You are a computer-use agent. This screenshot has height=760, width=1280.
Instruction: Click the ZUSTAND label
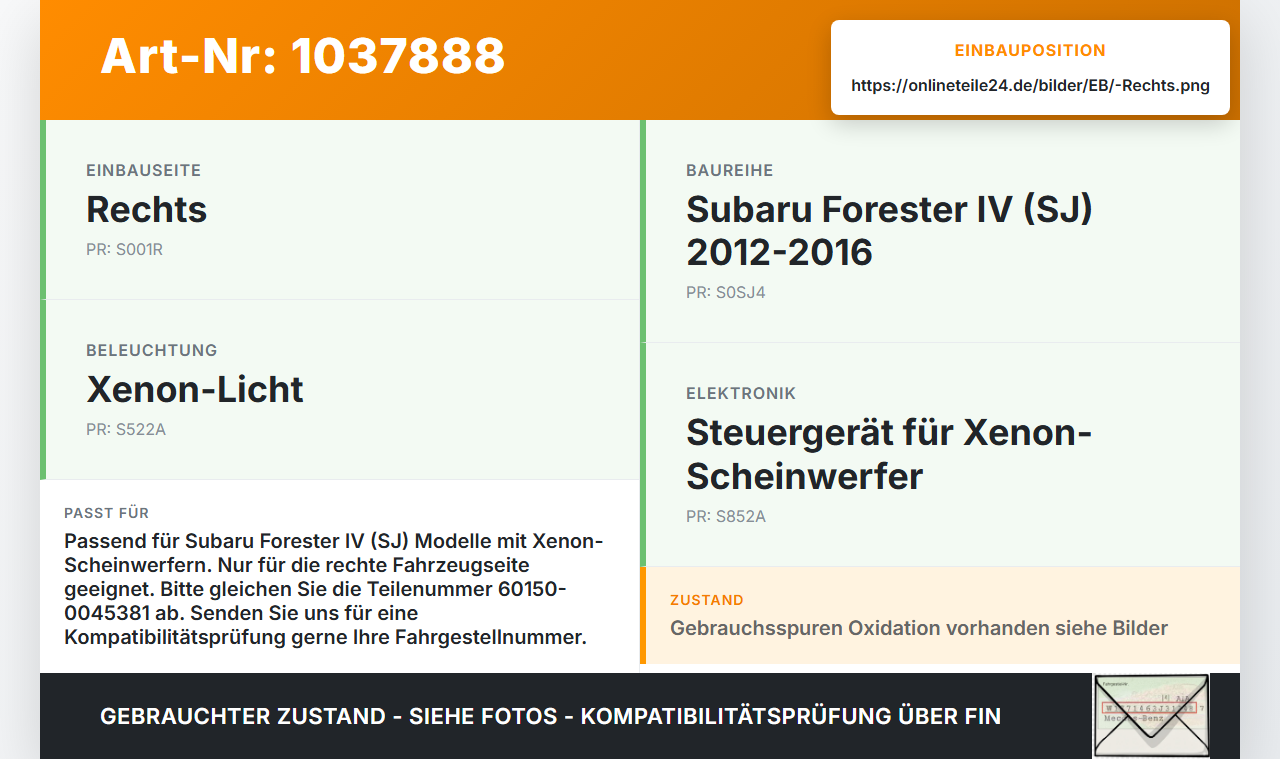click(x=707, y=600)
